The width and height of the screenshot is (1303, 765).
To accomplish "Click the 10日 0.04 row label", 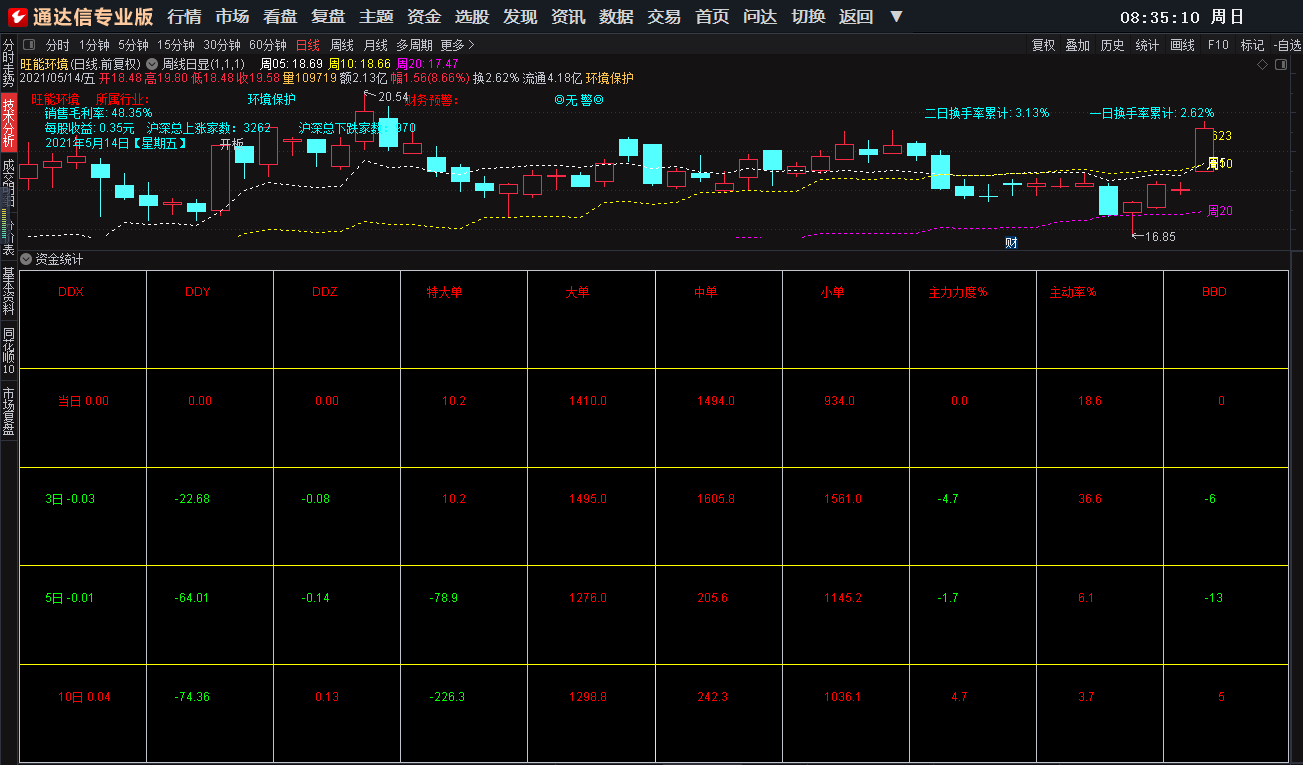I will pyautogui.click(x=85, y=697).
